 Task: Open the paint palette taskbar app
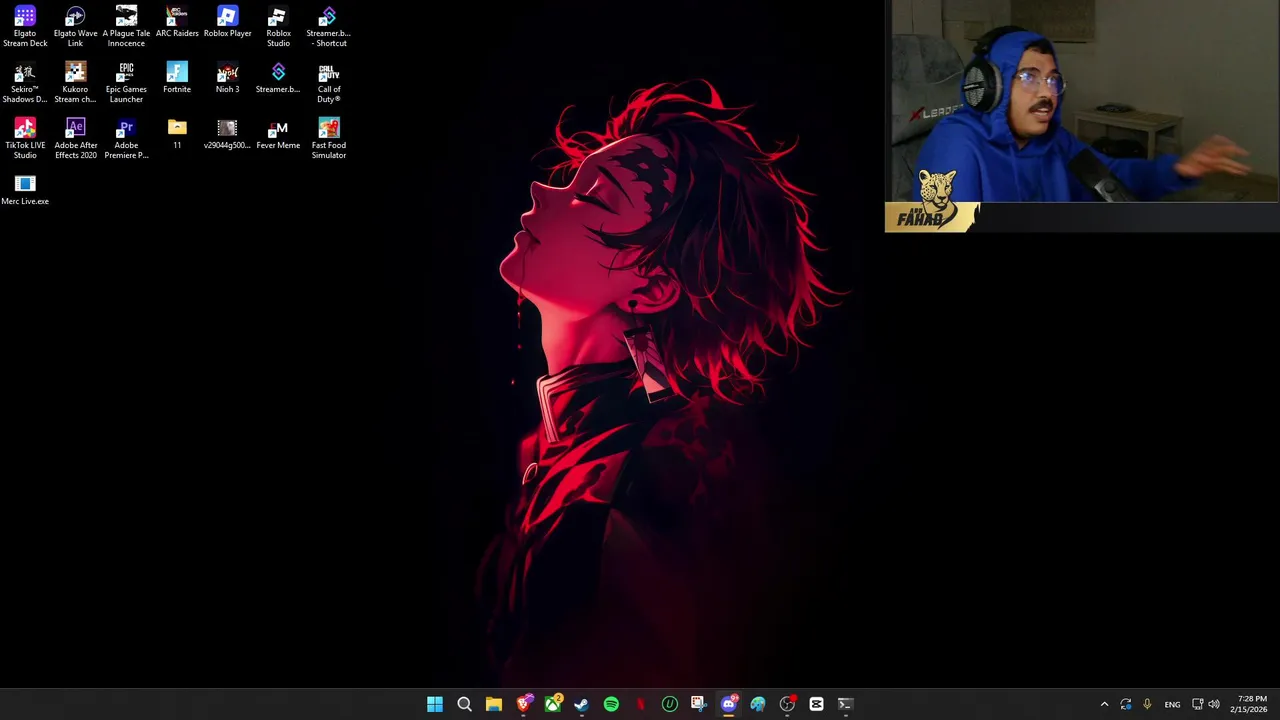(x=758, y=704)
